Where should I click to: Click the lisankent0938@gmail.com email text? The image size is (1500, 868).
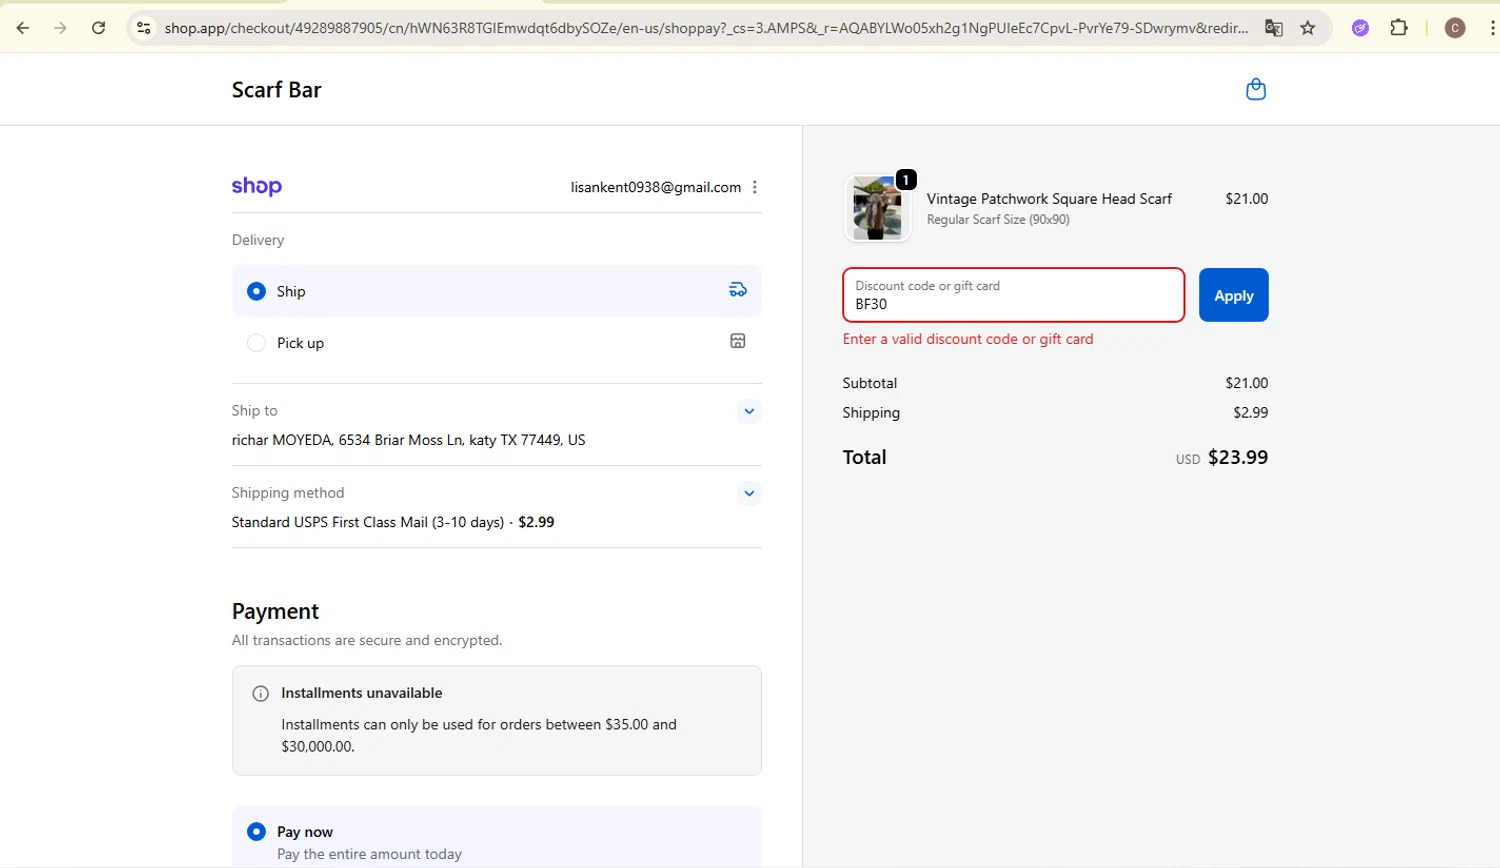(656, 187)
